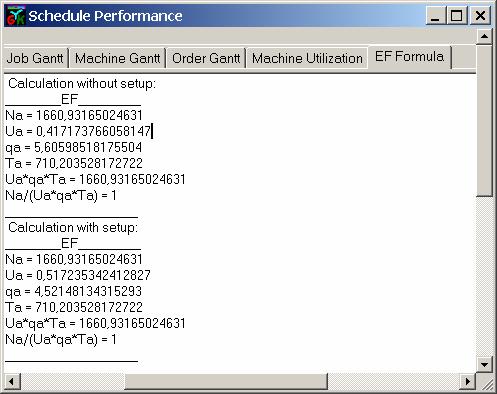Switch to the Machine Gantt tab
Viewport: 497px width, 394px height.
pos(118,58)
